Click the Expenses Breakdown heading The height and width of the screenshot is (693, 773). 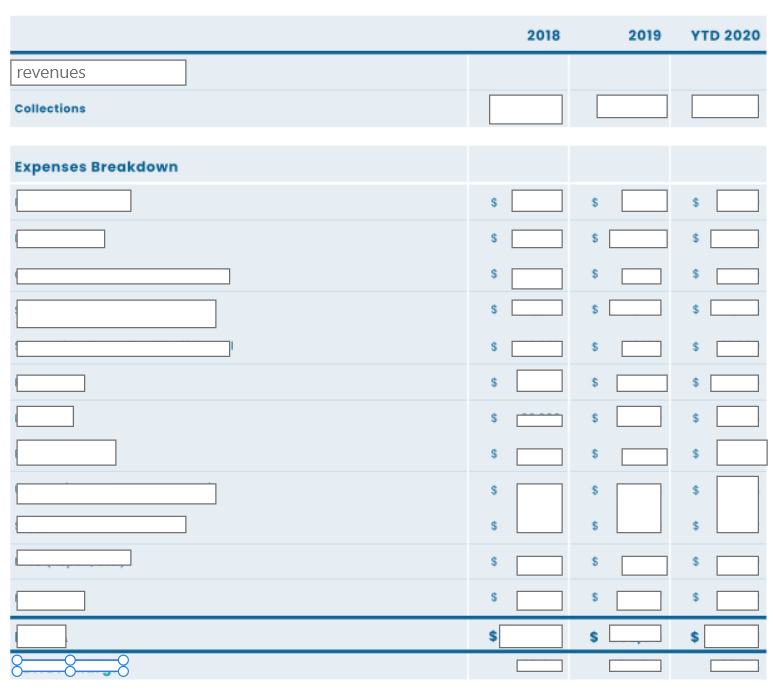tap(96, 167)
